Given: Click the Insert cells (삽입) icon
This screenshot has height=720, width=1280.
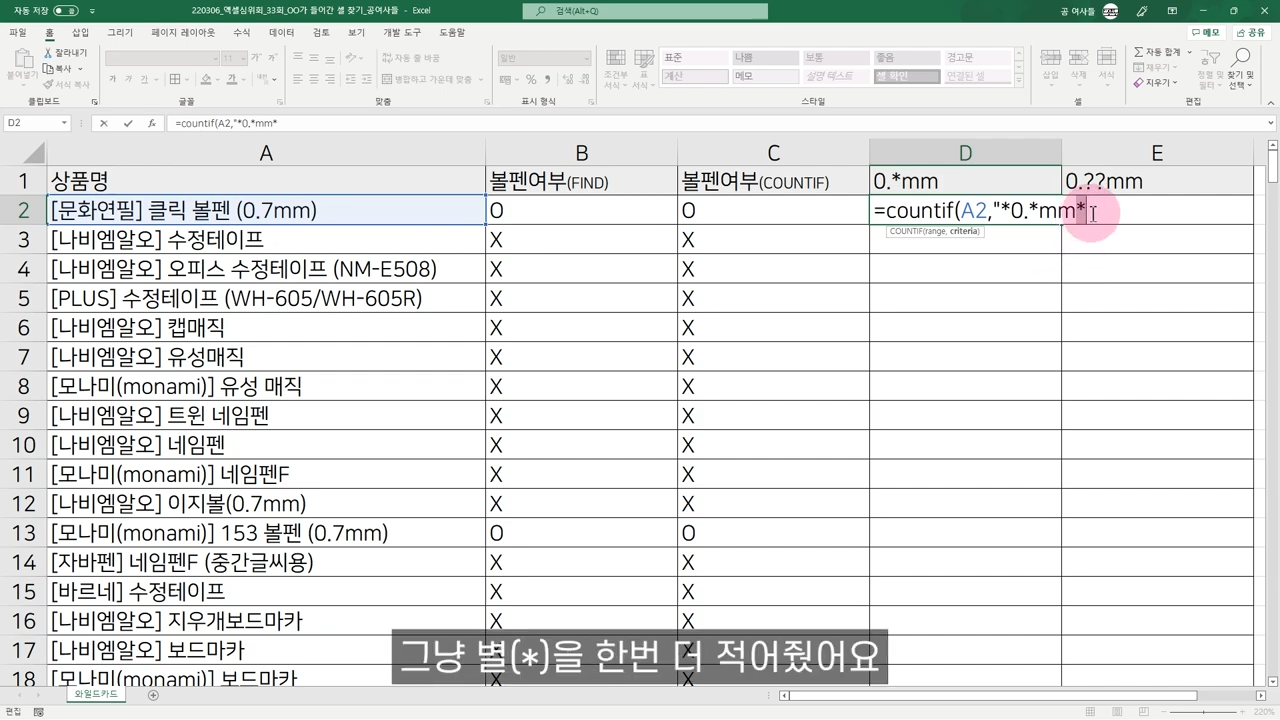Looking at the screenshot, I should click(1050, 57).
